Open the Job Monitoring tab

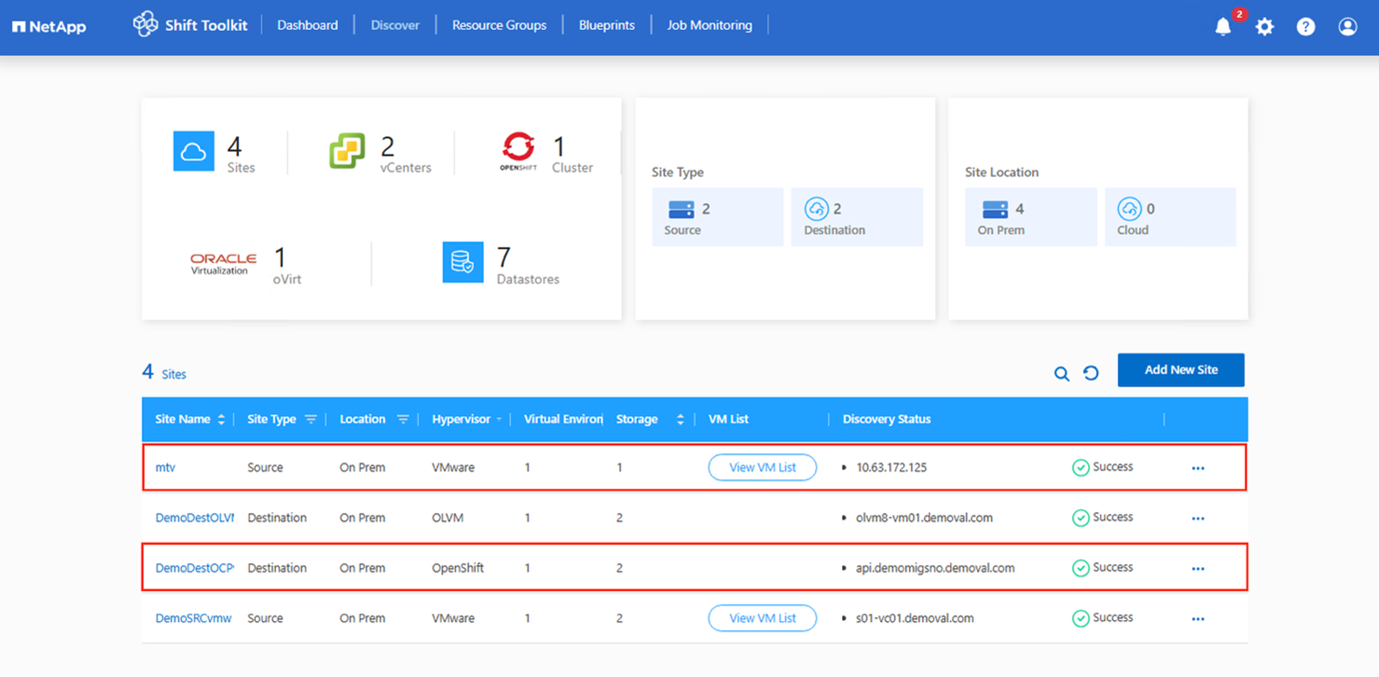(x=709, y=25)
